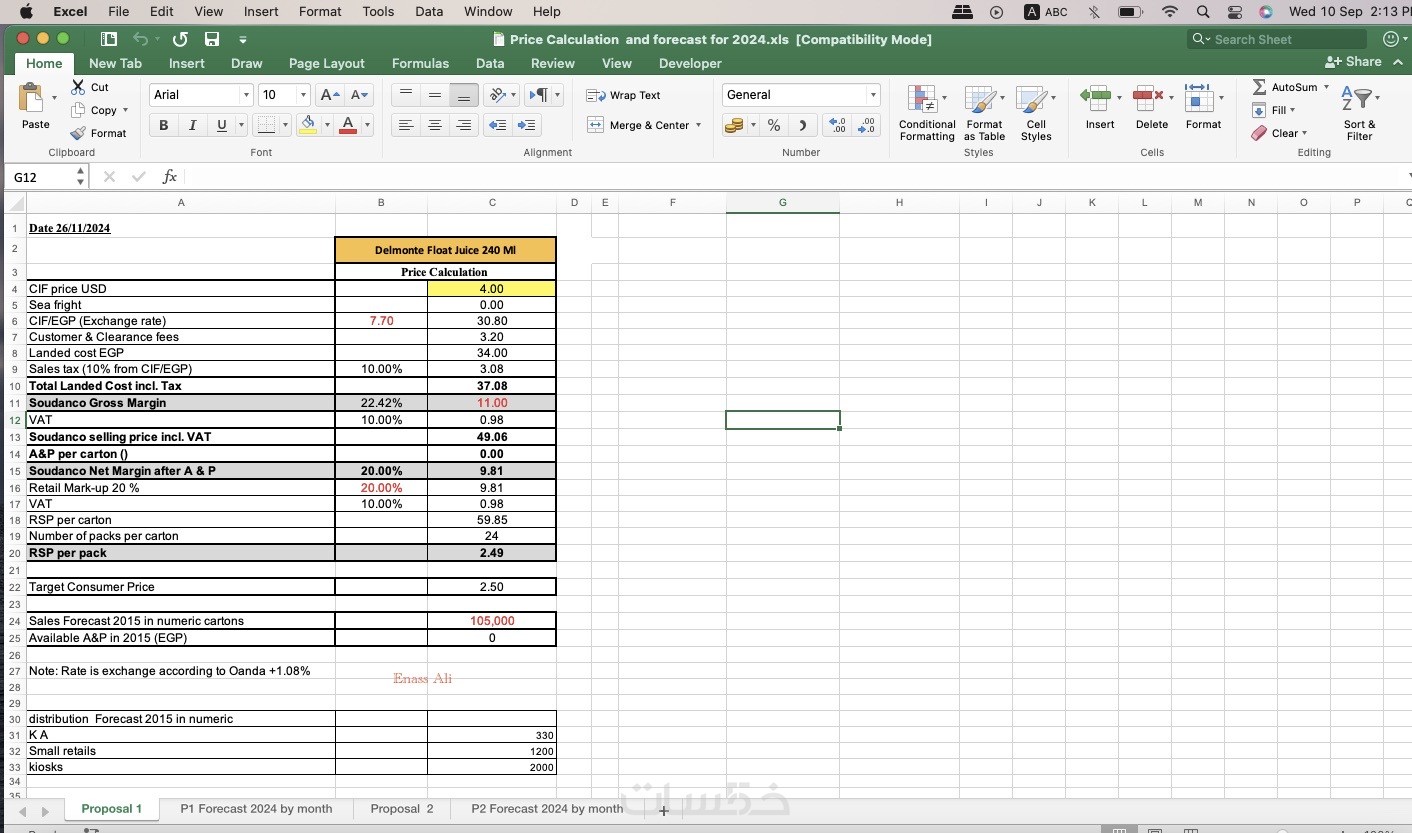Open the Arial font name dropdown
Viewport: 1412px width, 833px height.
coord(246,95)
